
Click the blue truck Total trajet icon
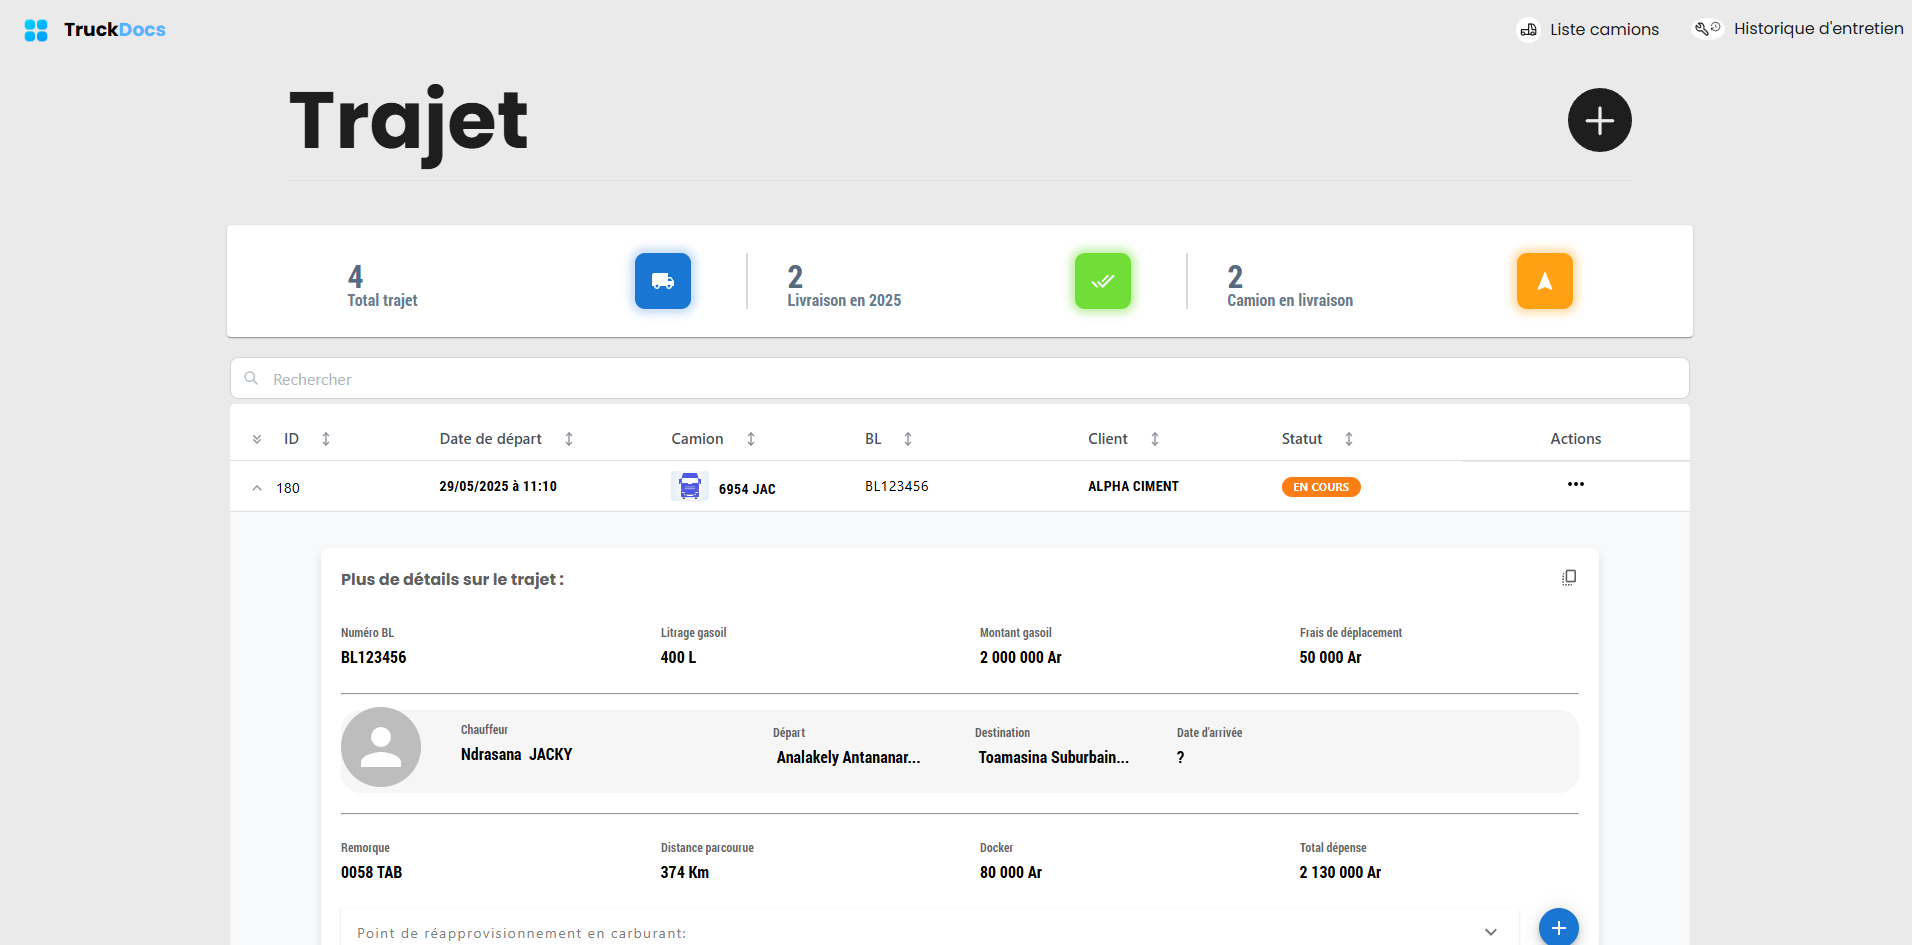pyautogui.click(x=662, y=281)
